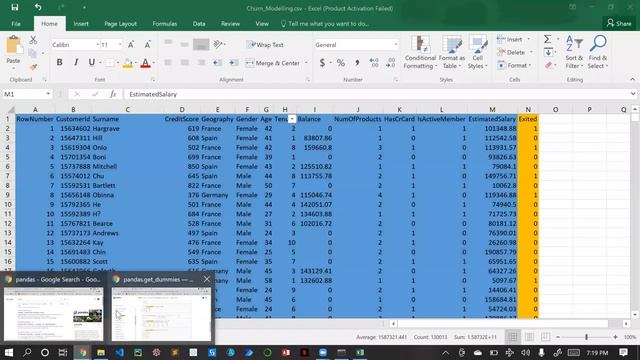
Task: Open the Tenure column filter dropdown
Action: pos(292,119)
